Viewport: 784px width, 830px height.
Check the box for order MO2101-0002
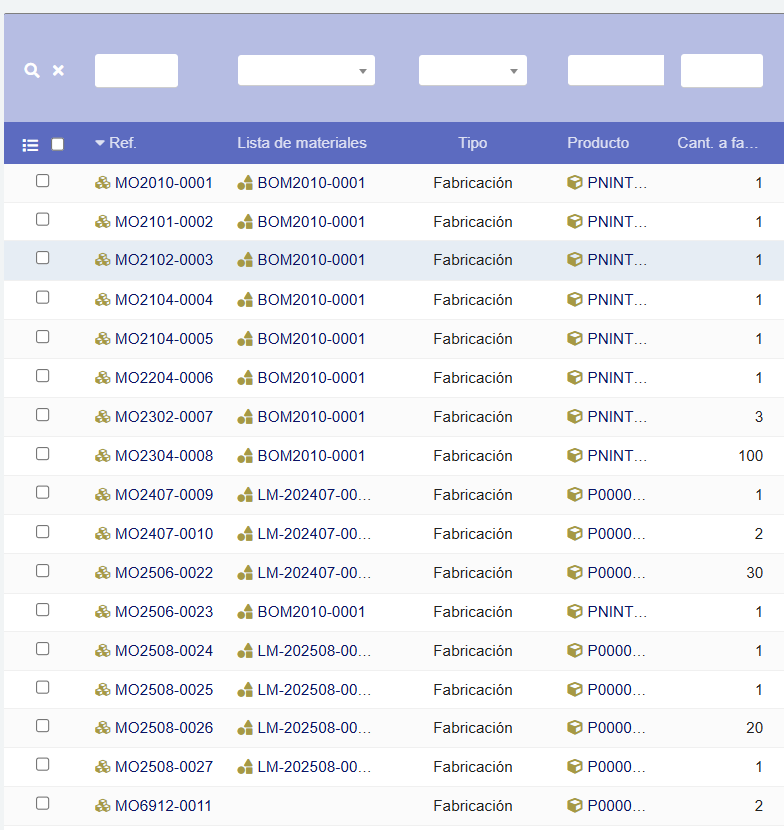point(43,220)
